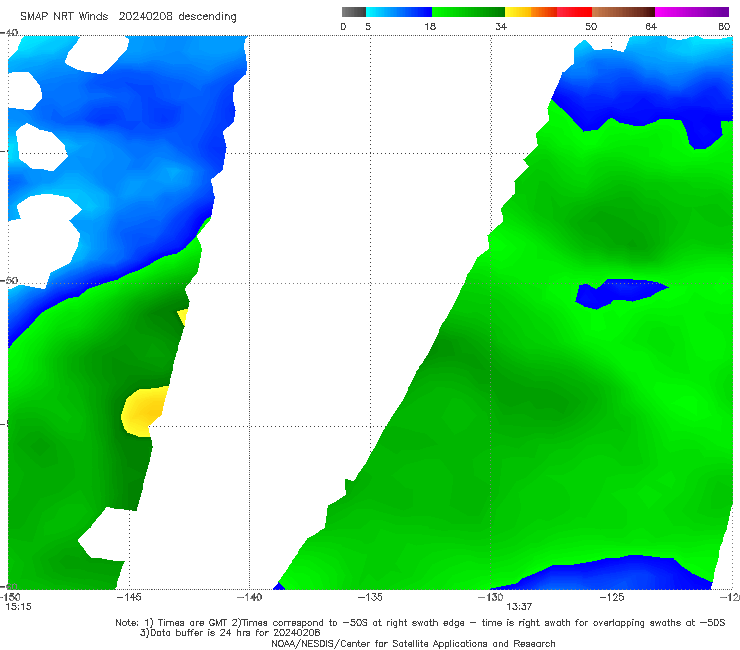Click the '18' color scale label

pyautogui.click(x=430, y=26)
